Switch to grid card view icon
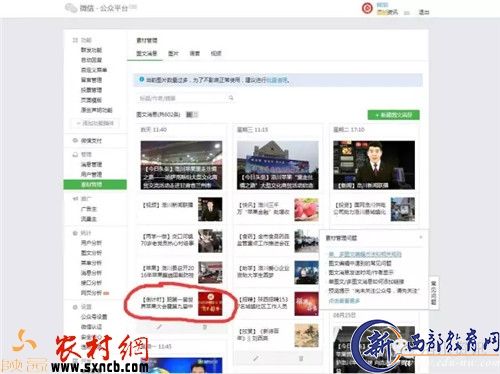This screenshot has width=500, height=374. [x=189, y=115]
